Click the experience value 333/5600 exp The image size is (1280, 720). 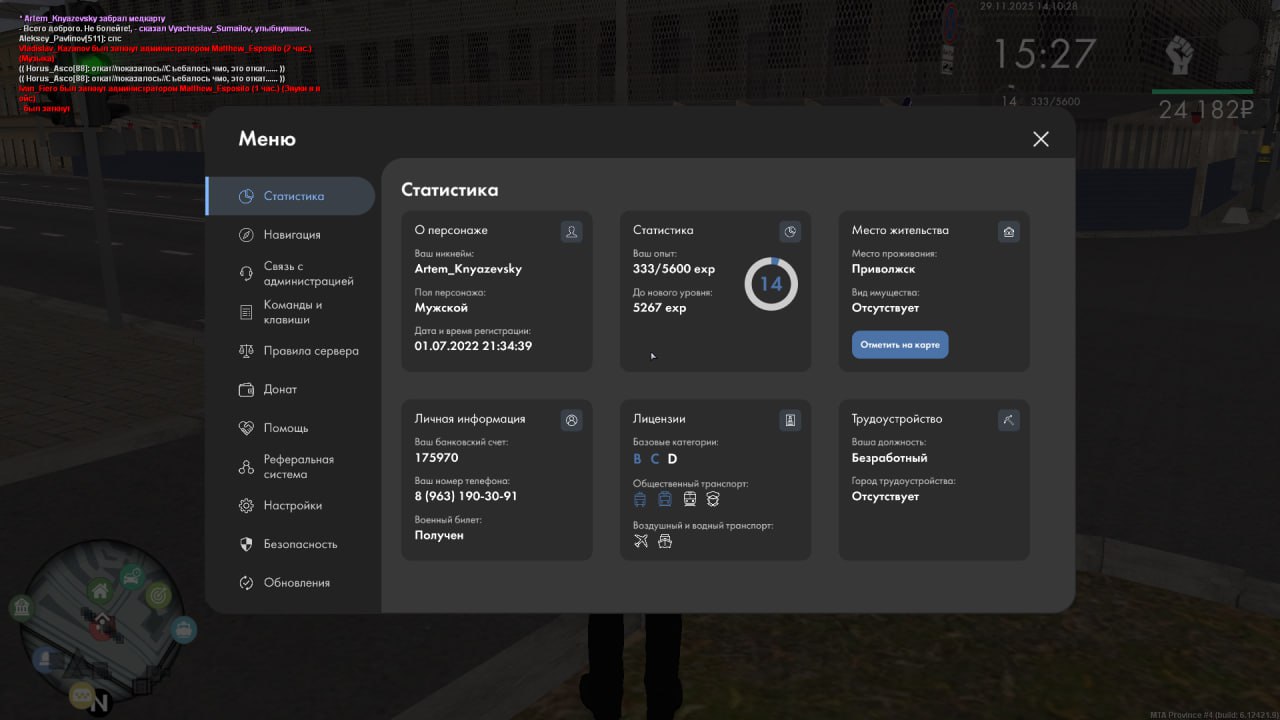click(x=674, y=270)
